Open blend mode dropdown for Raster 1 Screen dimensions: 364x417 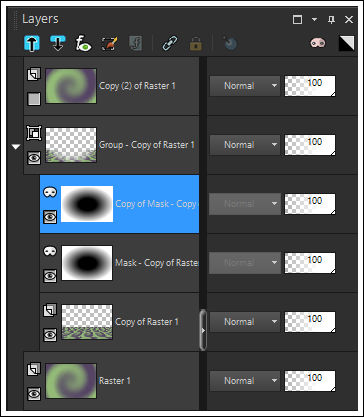245,381
